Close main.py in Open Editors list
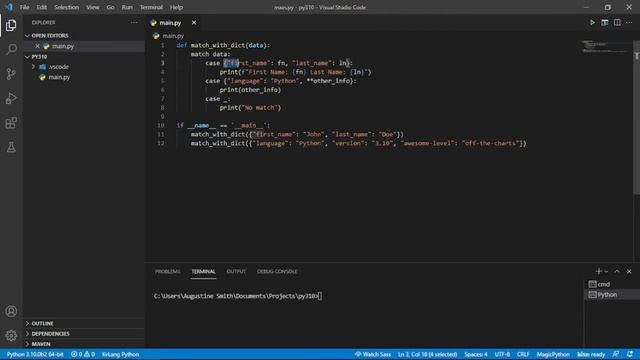Viewport: 640px width, 360px height. (37, 46)
